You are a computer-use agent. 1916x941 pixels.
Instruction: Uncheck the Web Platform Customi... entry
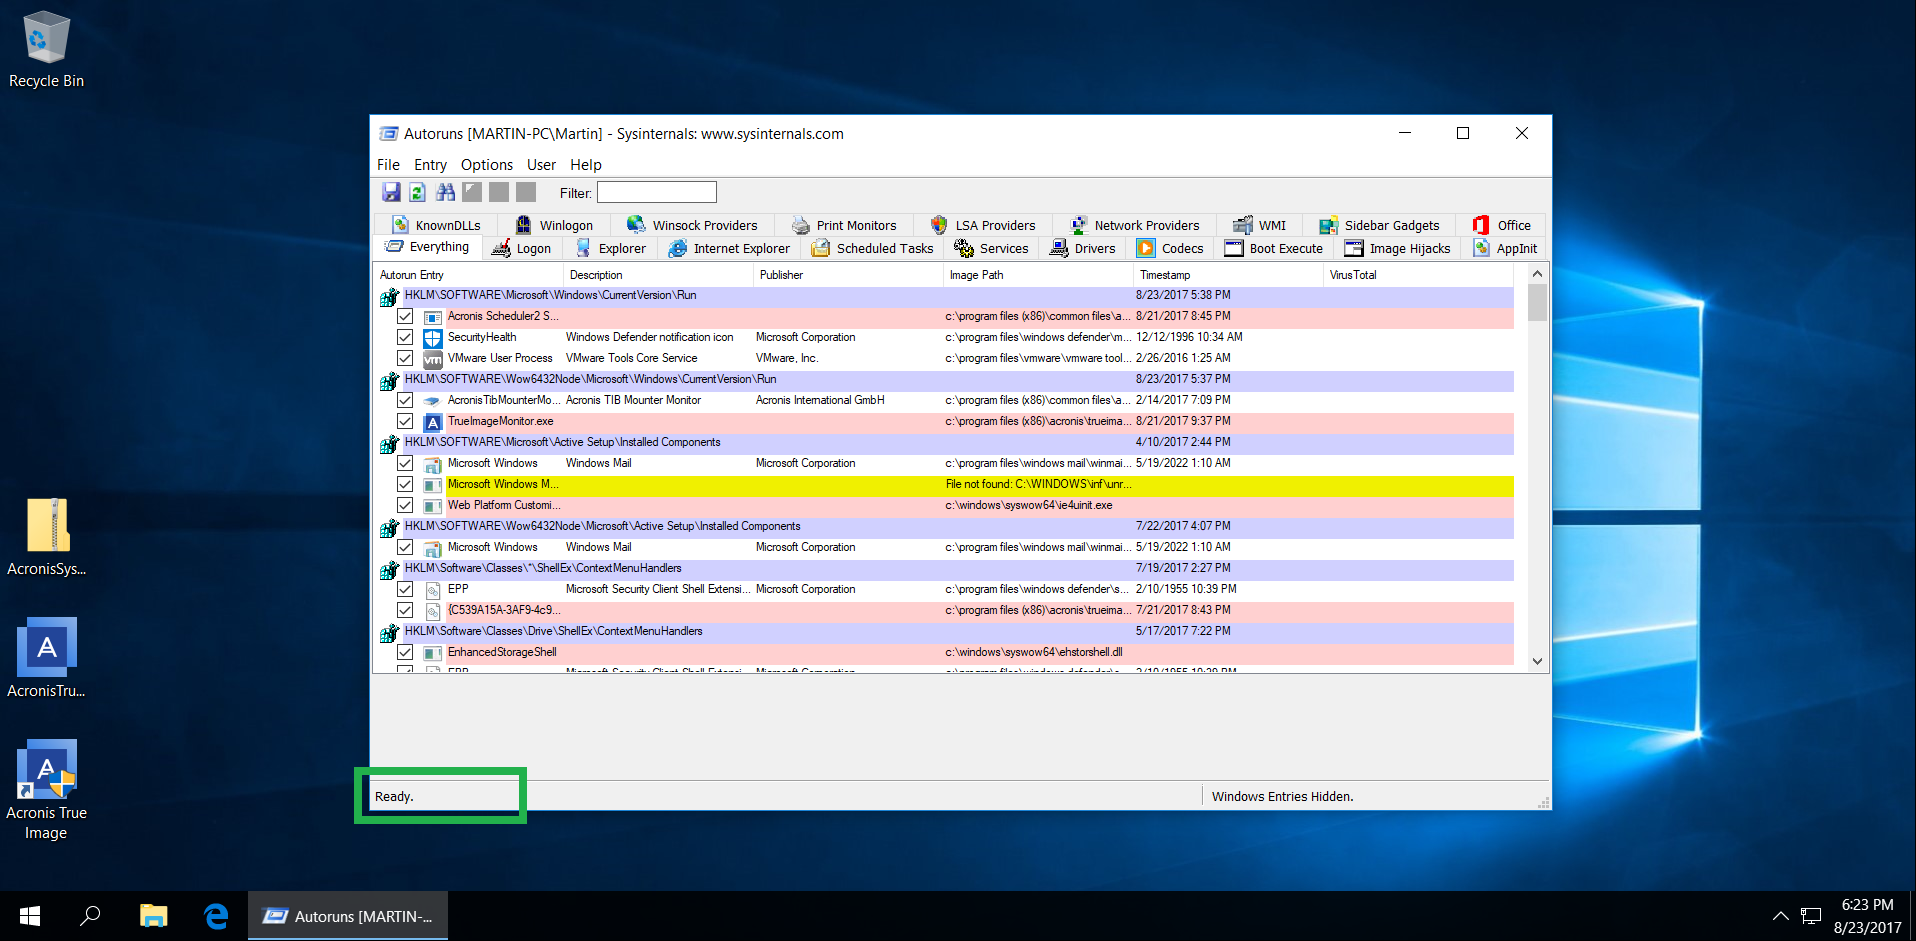(405, 505)
